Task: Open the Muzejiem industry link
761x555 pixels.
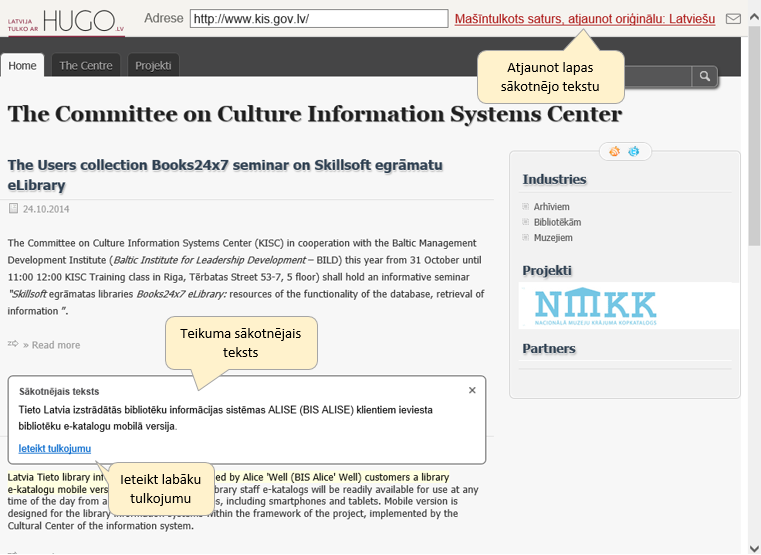Action: [x=553, y=238]
